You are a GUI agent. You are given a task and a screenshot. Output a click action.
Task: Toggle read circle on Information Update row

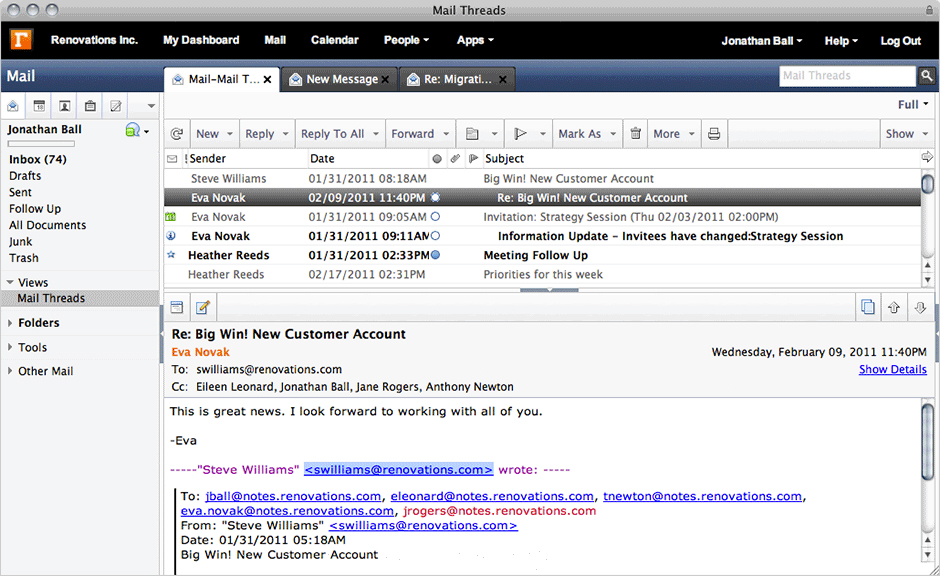click(x=435, y=236)
